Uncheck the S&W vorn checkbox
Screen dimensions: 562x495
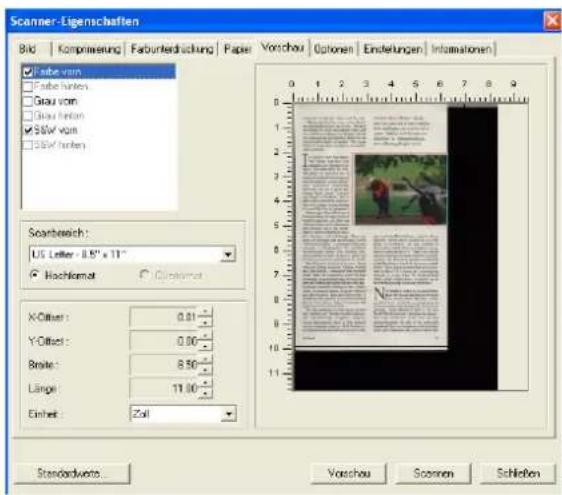click(28, 130)
